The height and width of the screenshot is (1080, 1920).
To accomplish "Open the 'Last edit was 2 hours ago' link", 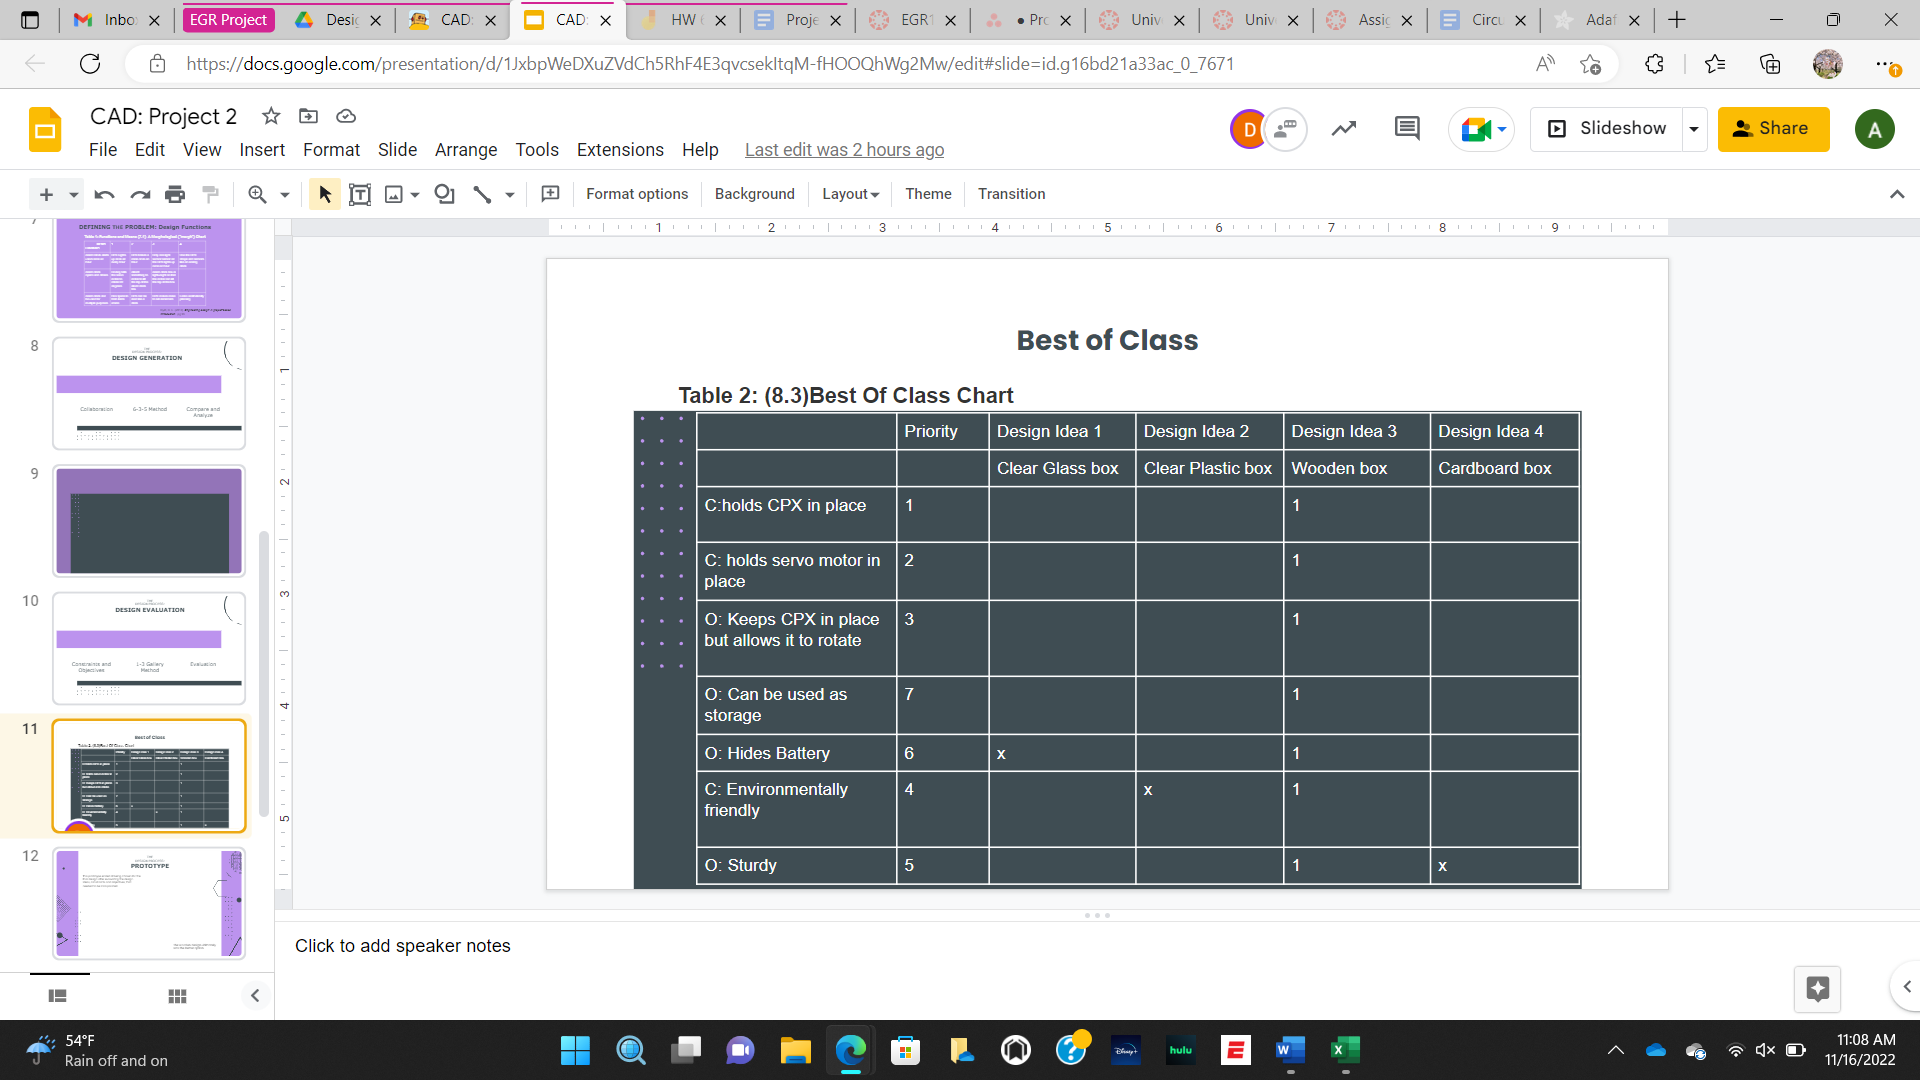I will 844,150.
